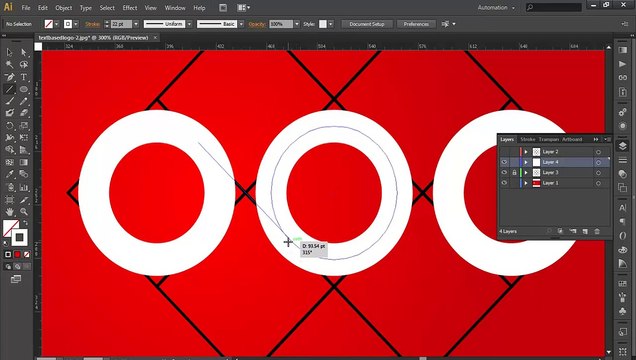Select the Column Graph tool
This screenshot has width=636, height=360.
point(24,187)
